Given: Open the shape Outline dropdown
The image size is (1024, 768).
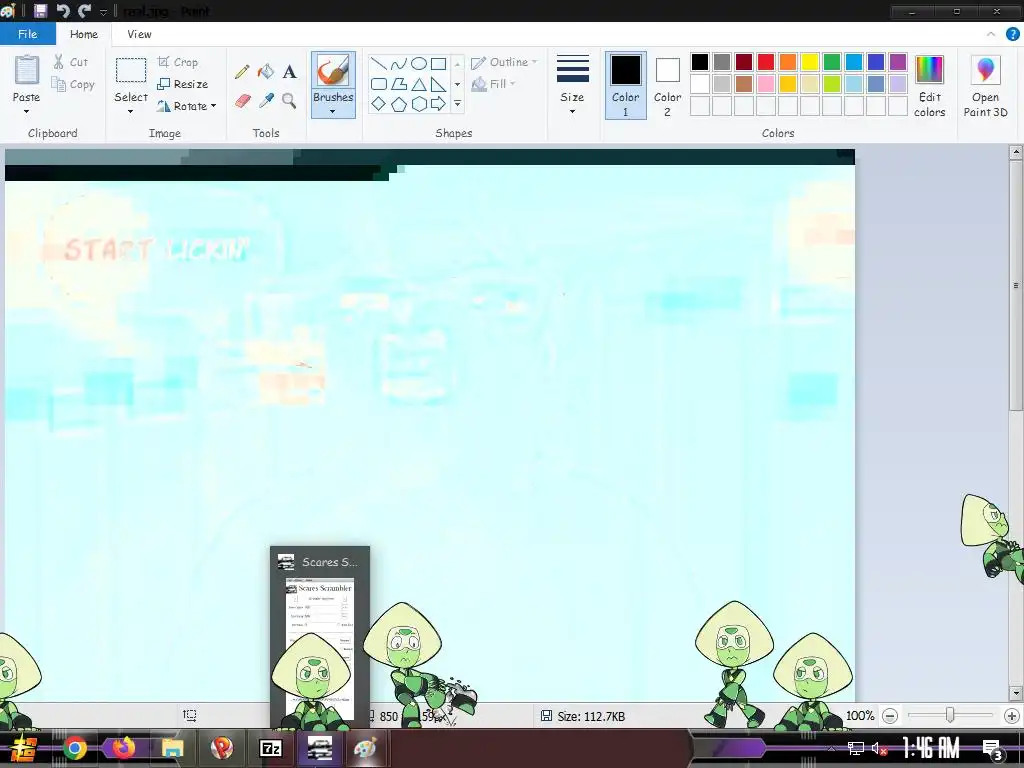Looking at the screenshot, I should [x=504, y=62].
